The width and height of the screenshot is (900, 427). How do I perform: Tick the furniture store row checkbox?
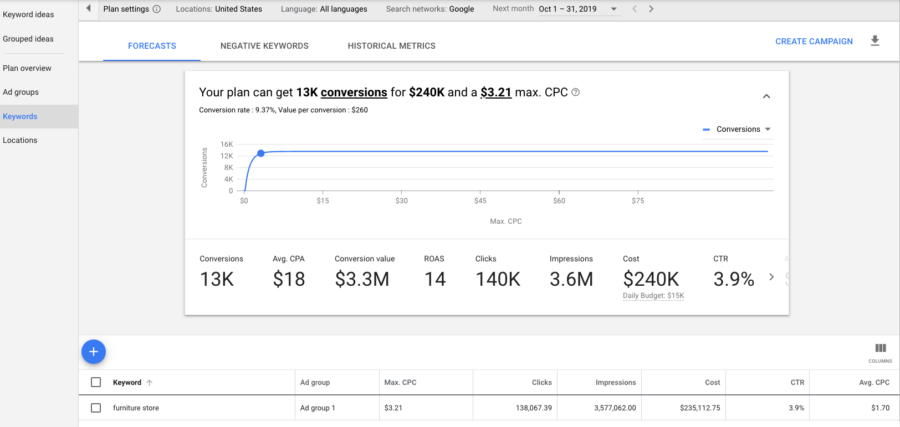(96, 408)
